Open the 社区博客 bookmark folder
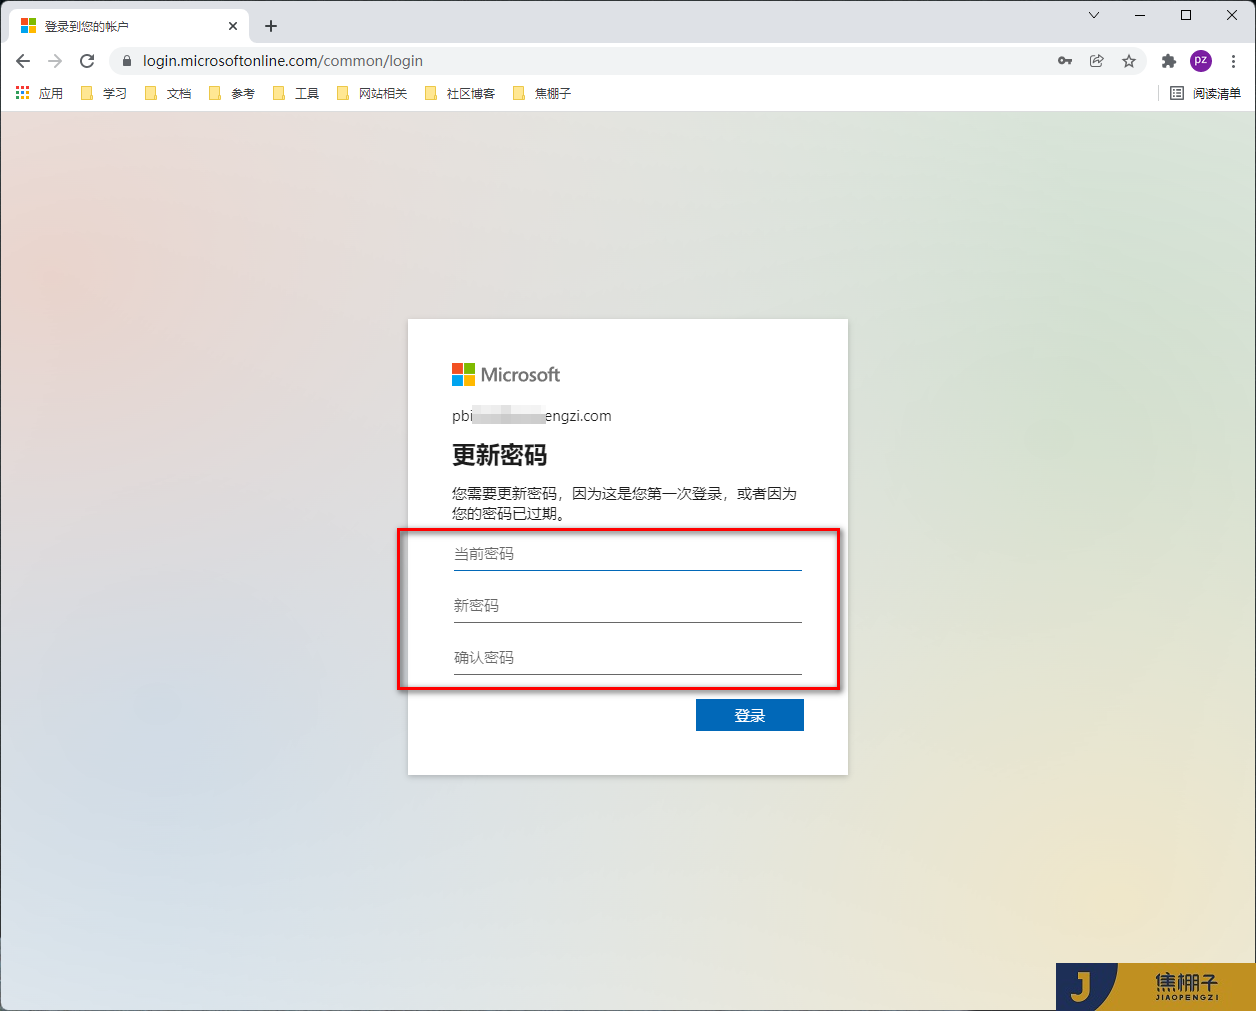Viewport: 1256px width, 1011px height. pos(459,93)
